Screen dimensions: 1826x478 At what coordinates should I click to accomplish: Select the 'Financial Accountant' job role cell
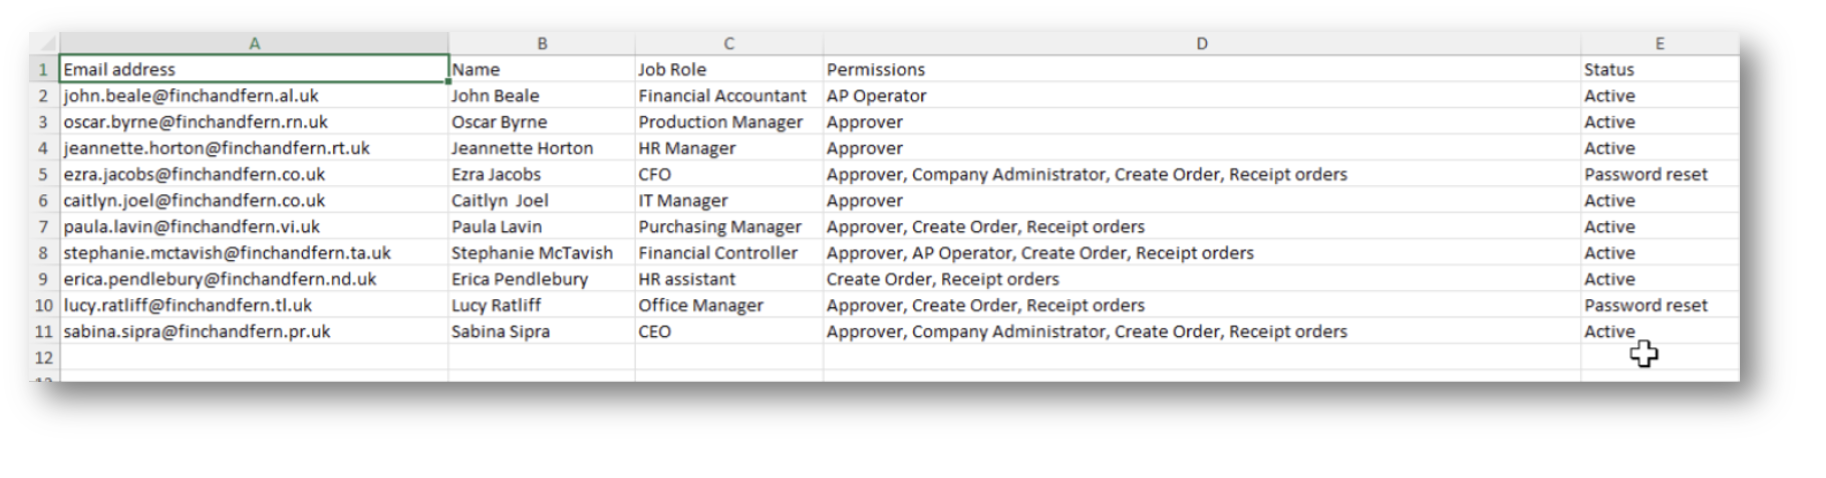(x=728, y=96)
